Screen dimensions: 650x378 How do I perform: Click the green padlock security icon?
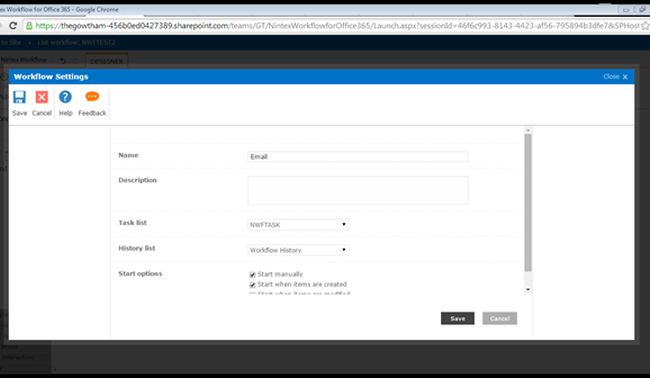(29, 26)
